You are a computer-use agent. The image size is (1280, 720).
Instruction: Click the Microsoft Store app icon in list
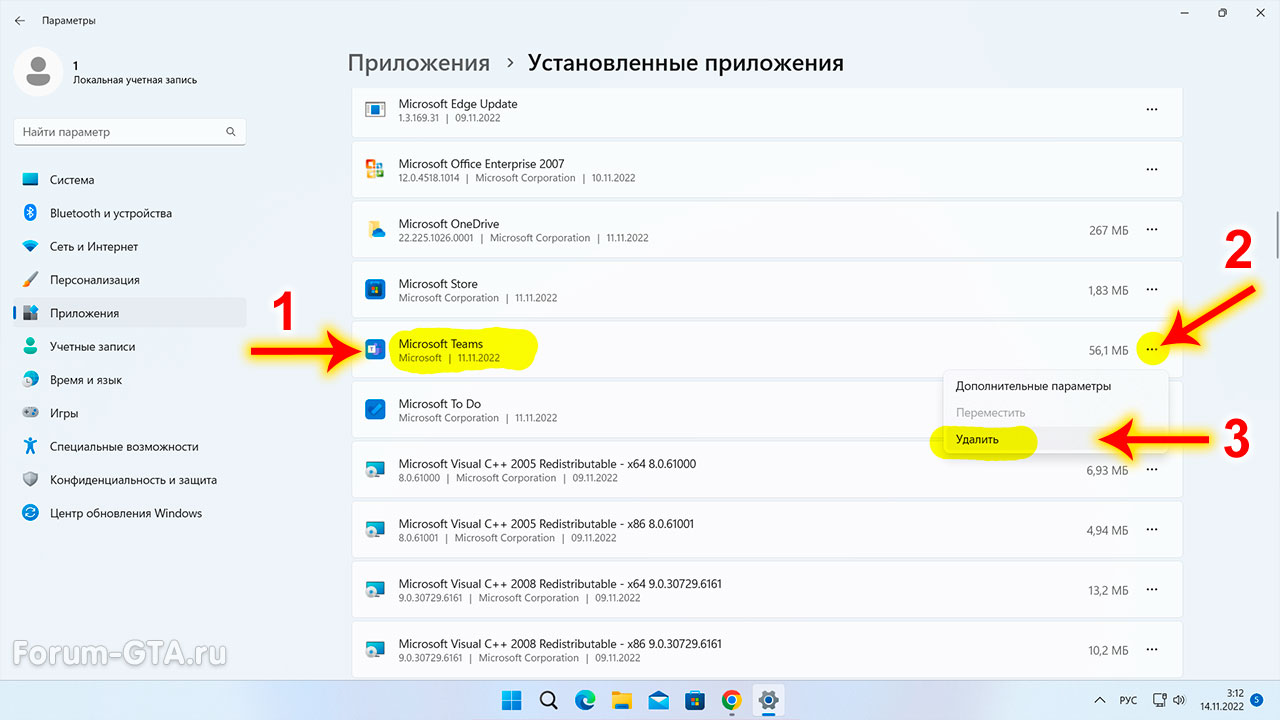coord(375,290)
